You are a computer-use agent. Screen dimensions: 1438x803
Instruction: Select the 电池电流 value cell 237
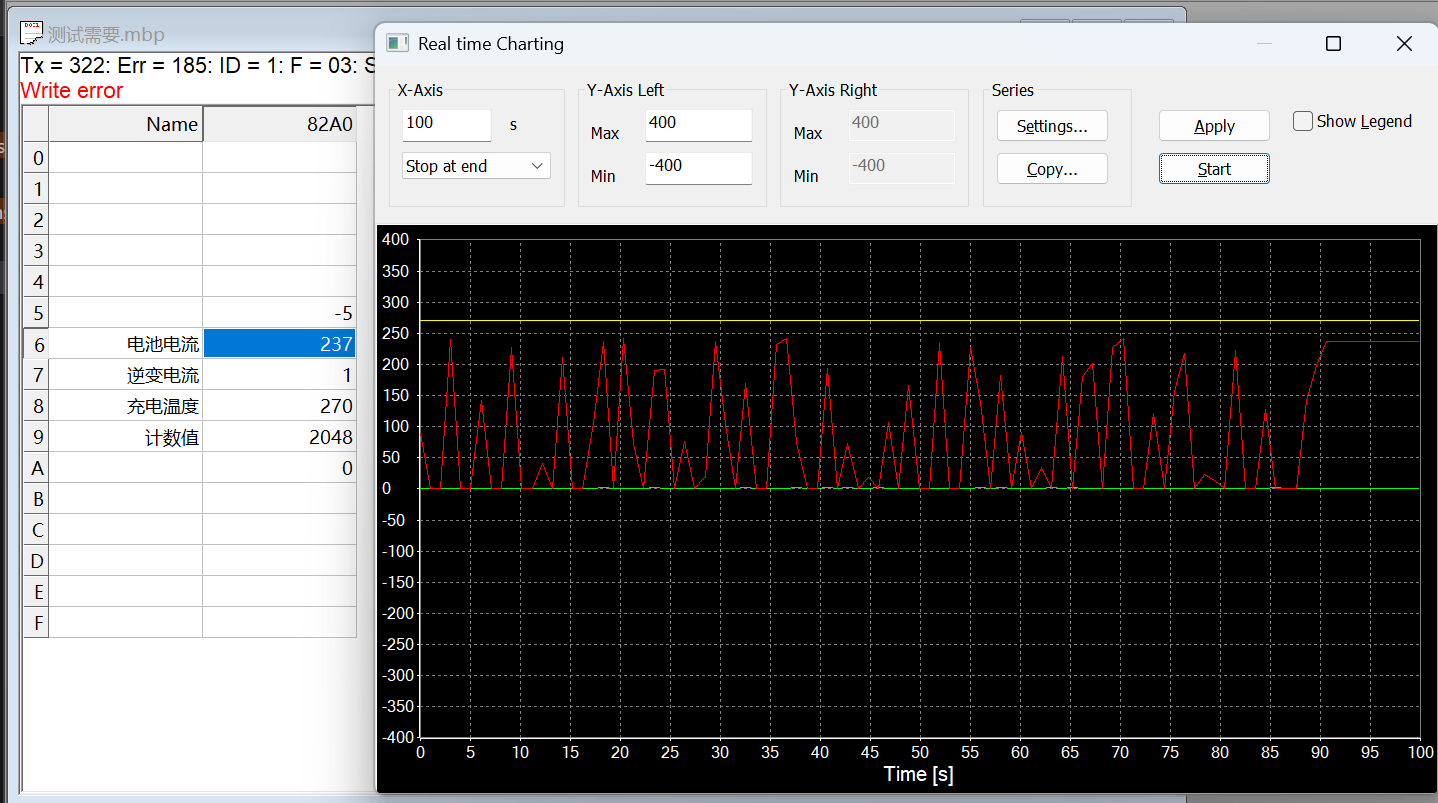(x=279, y=345)
